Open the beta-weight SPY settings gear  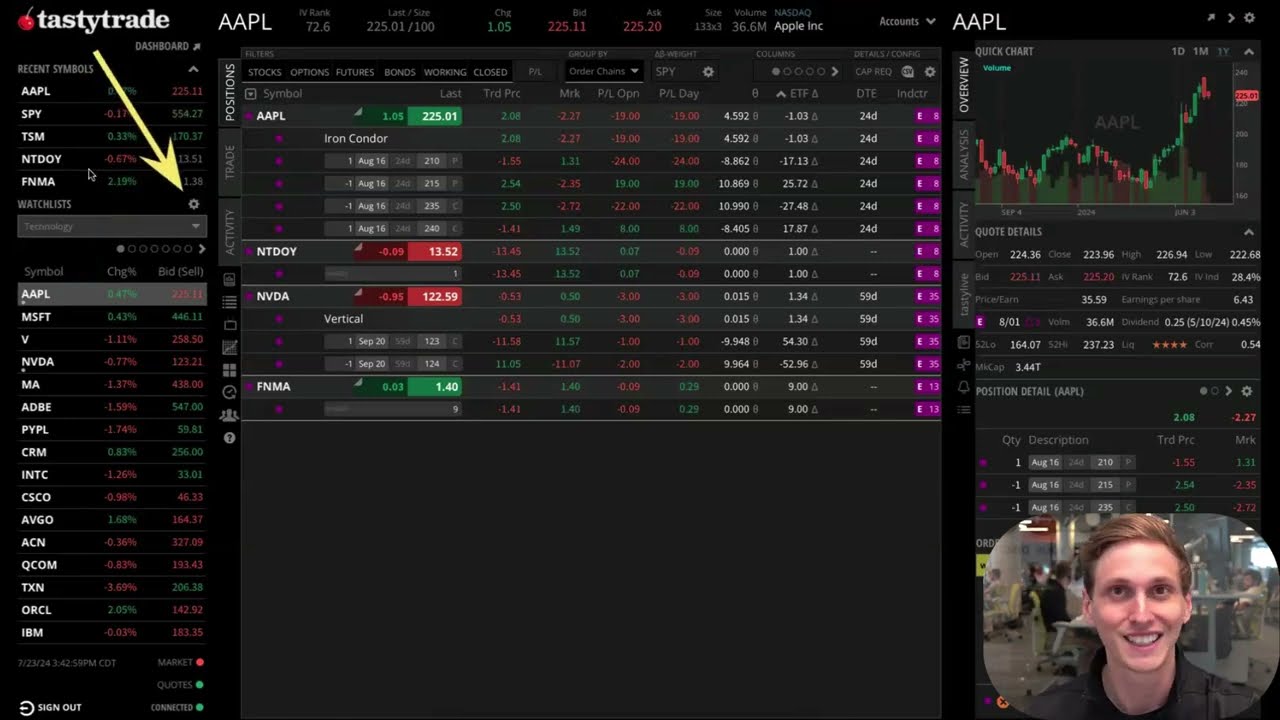coord(708,72)
